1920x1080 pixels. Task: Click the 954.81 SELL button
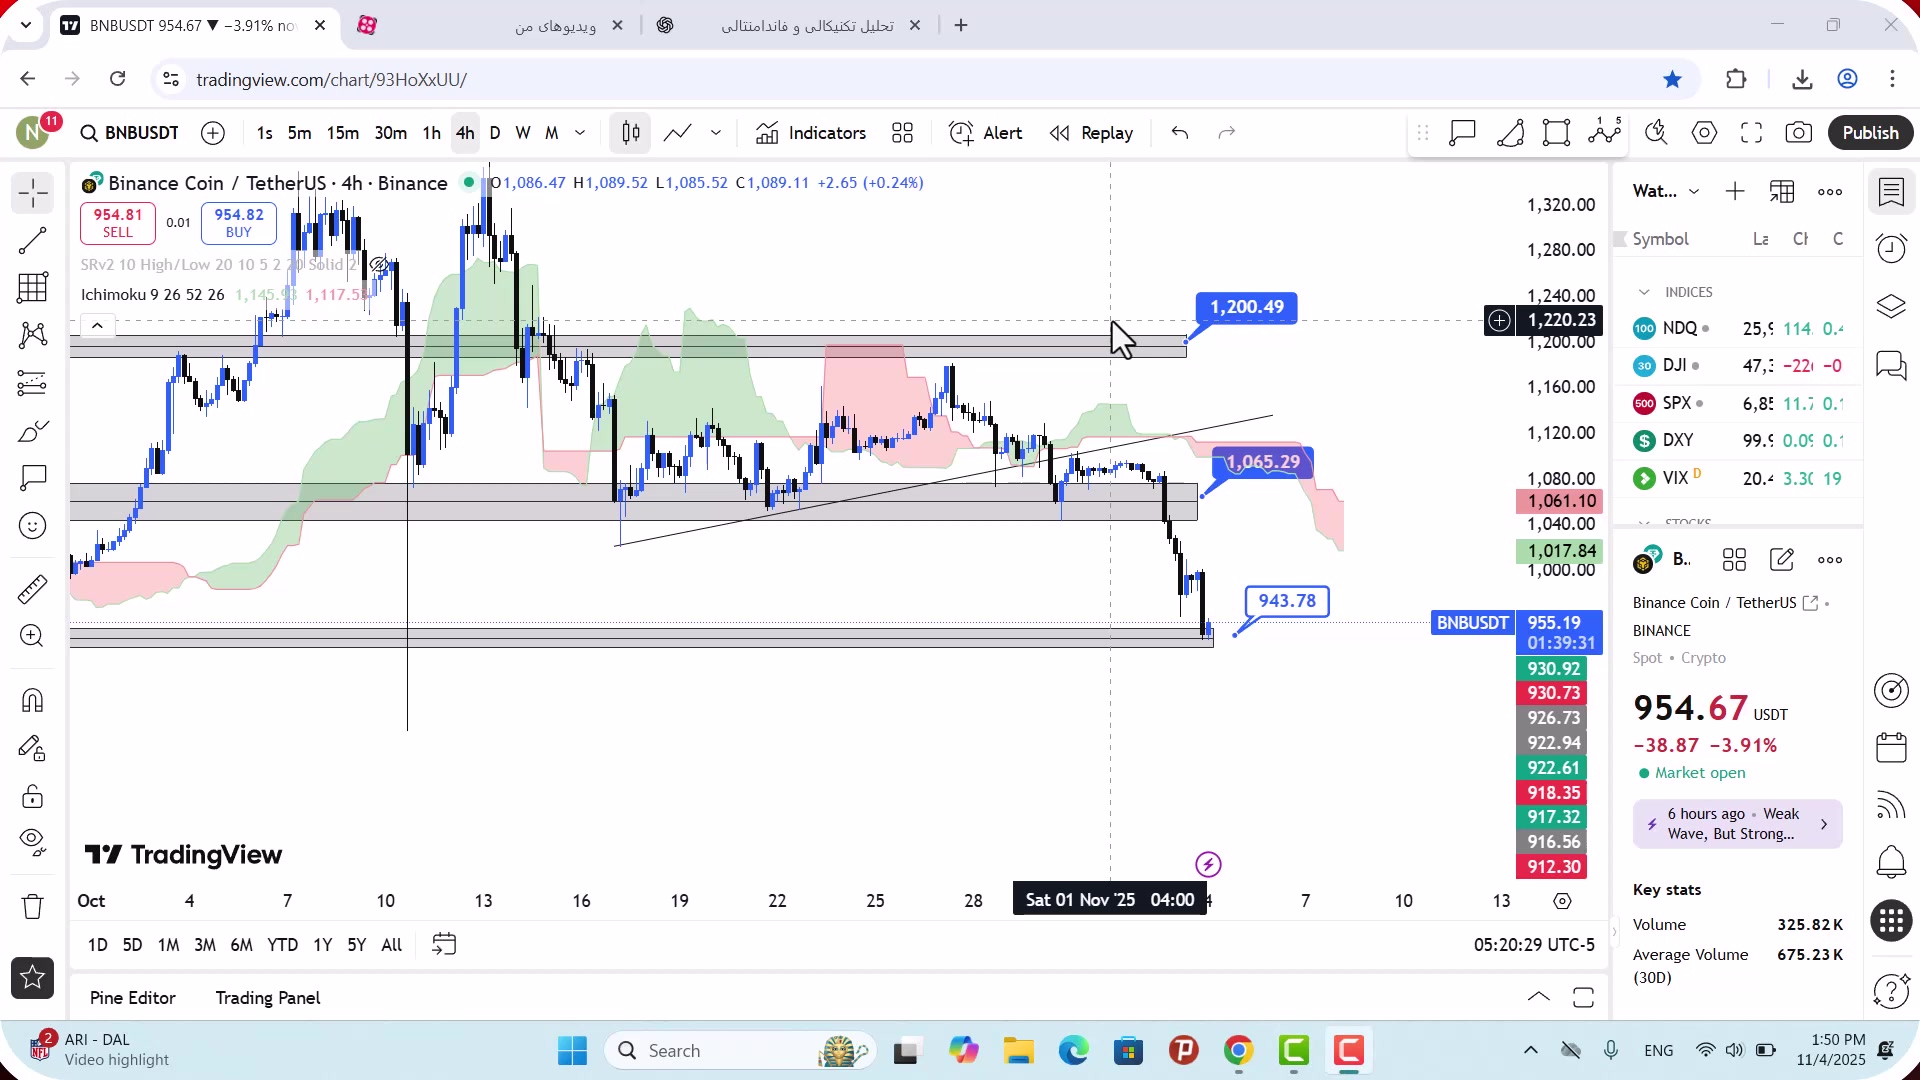[118, 223]
